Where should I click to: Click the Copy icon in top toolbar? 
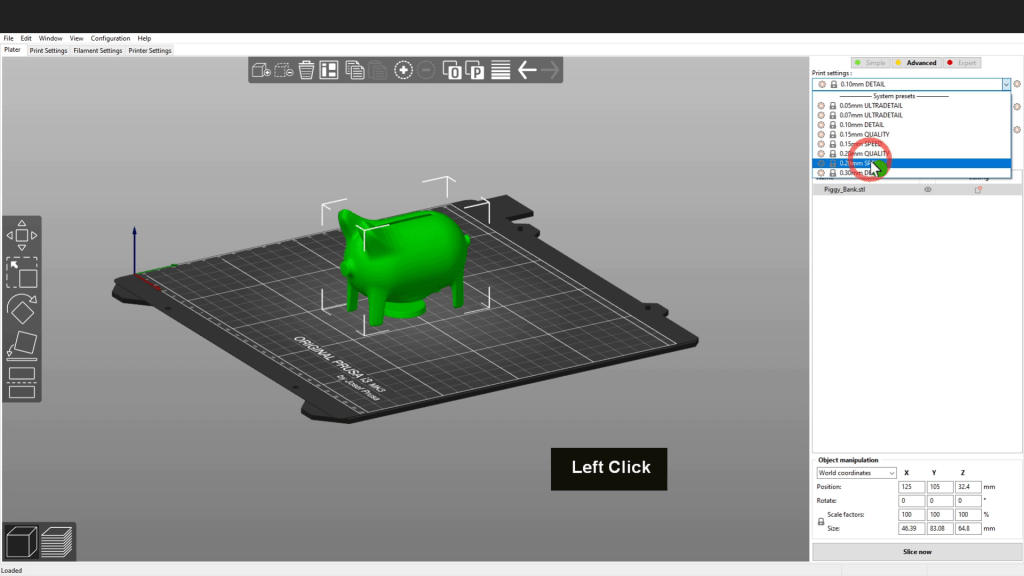click(x=354, y=70)
